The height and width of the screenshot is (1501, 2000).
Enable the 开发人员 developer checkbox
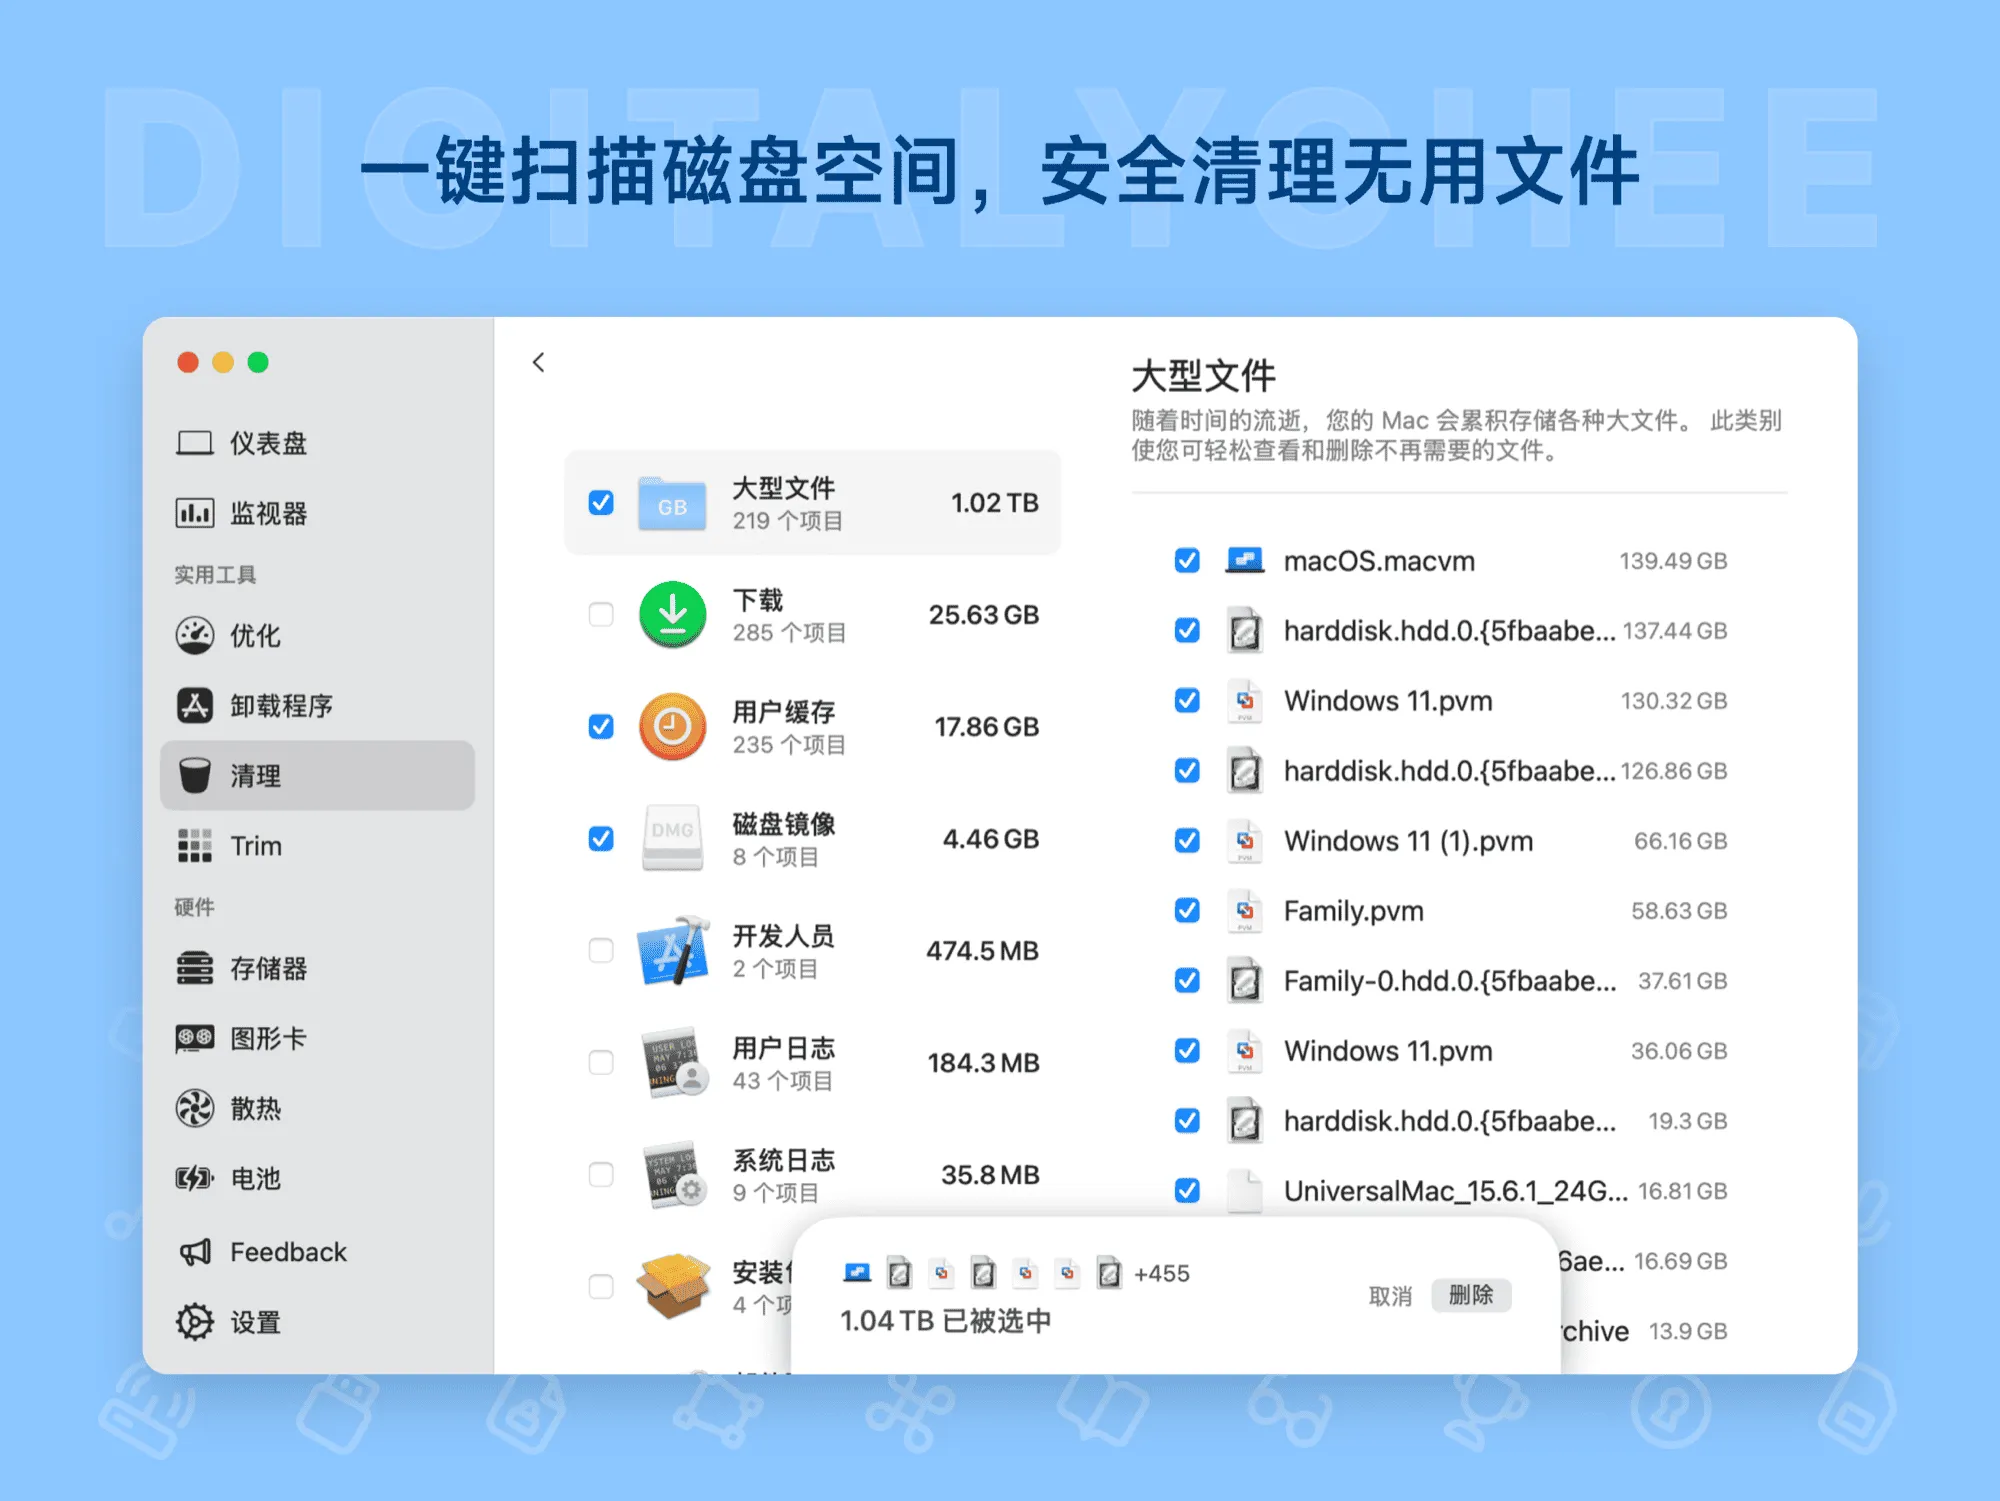[601, 950]
